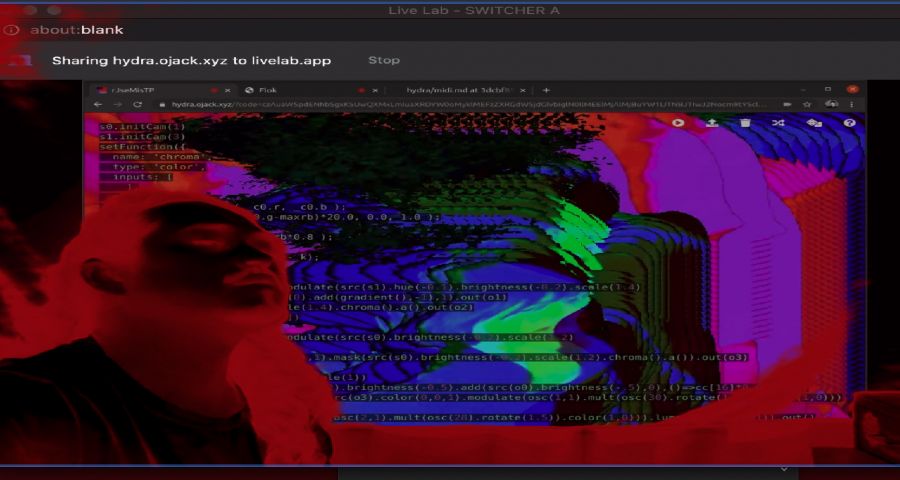
Task: Open Hydra help question mark icon
Action: [x=849, y=123]
